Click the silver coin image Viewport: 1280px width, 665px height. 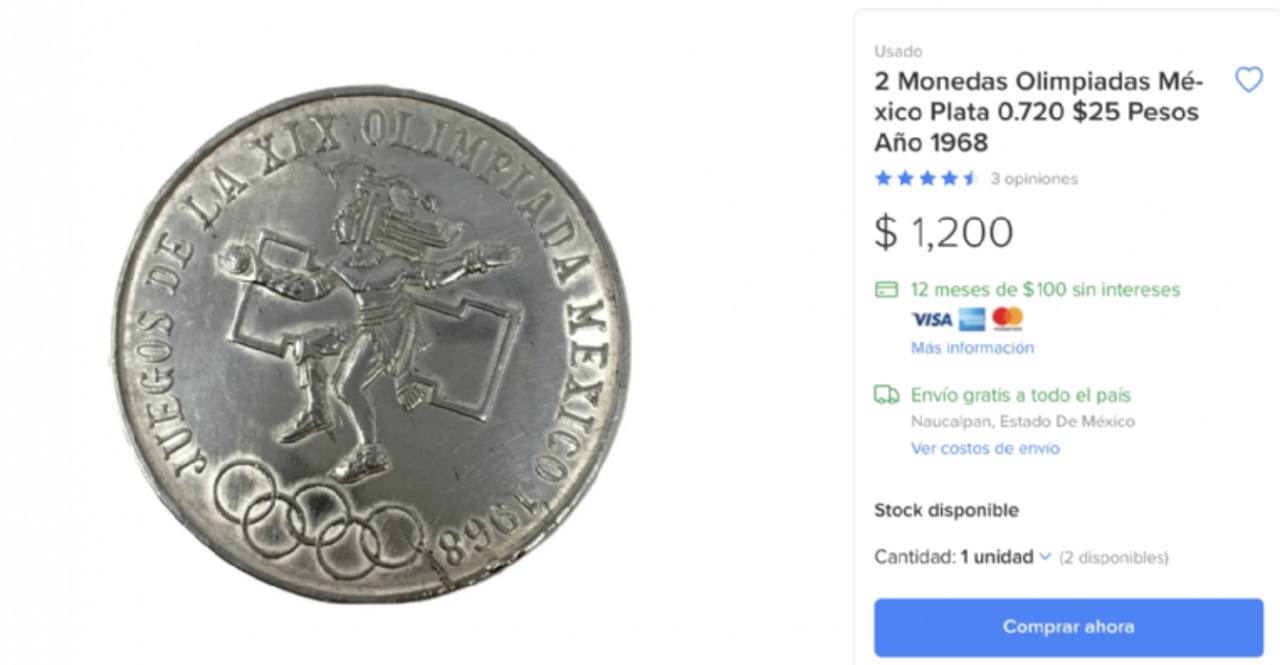375,330
